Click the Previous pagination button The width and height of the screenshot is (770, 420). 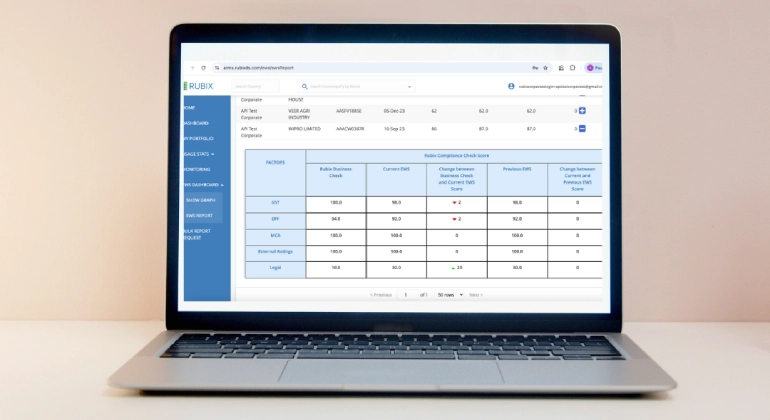381,295
